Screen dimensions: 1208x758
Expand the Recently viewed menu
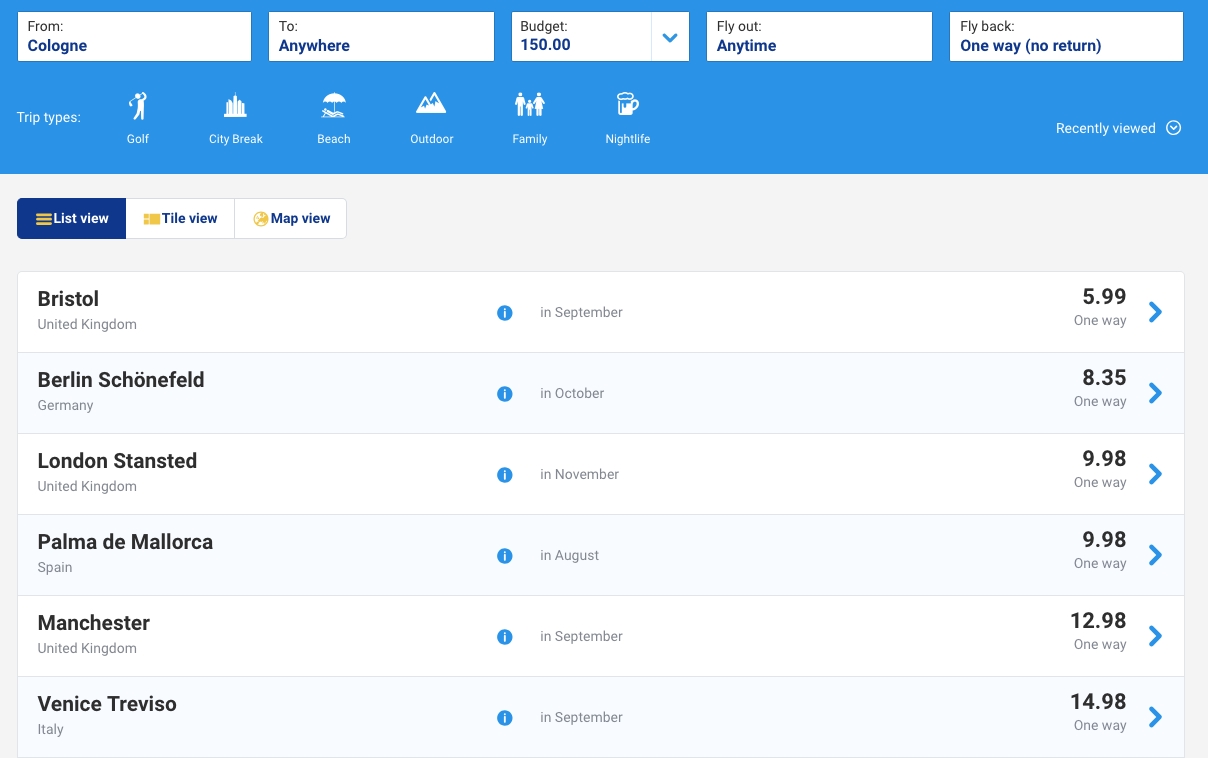(1118, 128)
